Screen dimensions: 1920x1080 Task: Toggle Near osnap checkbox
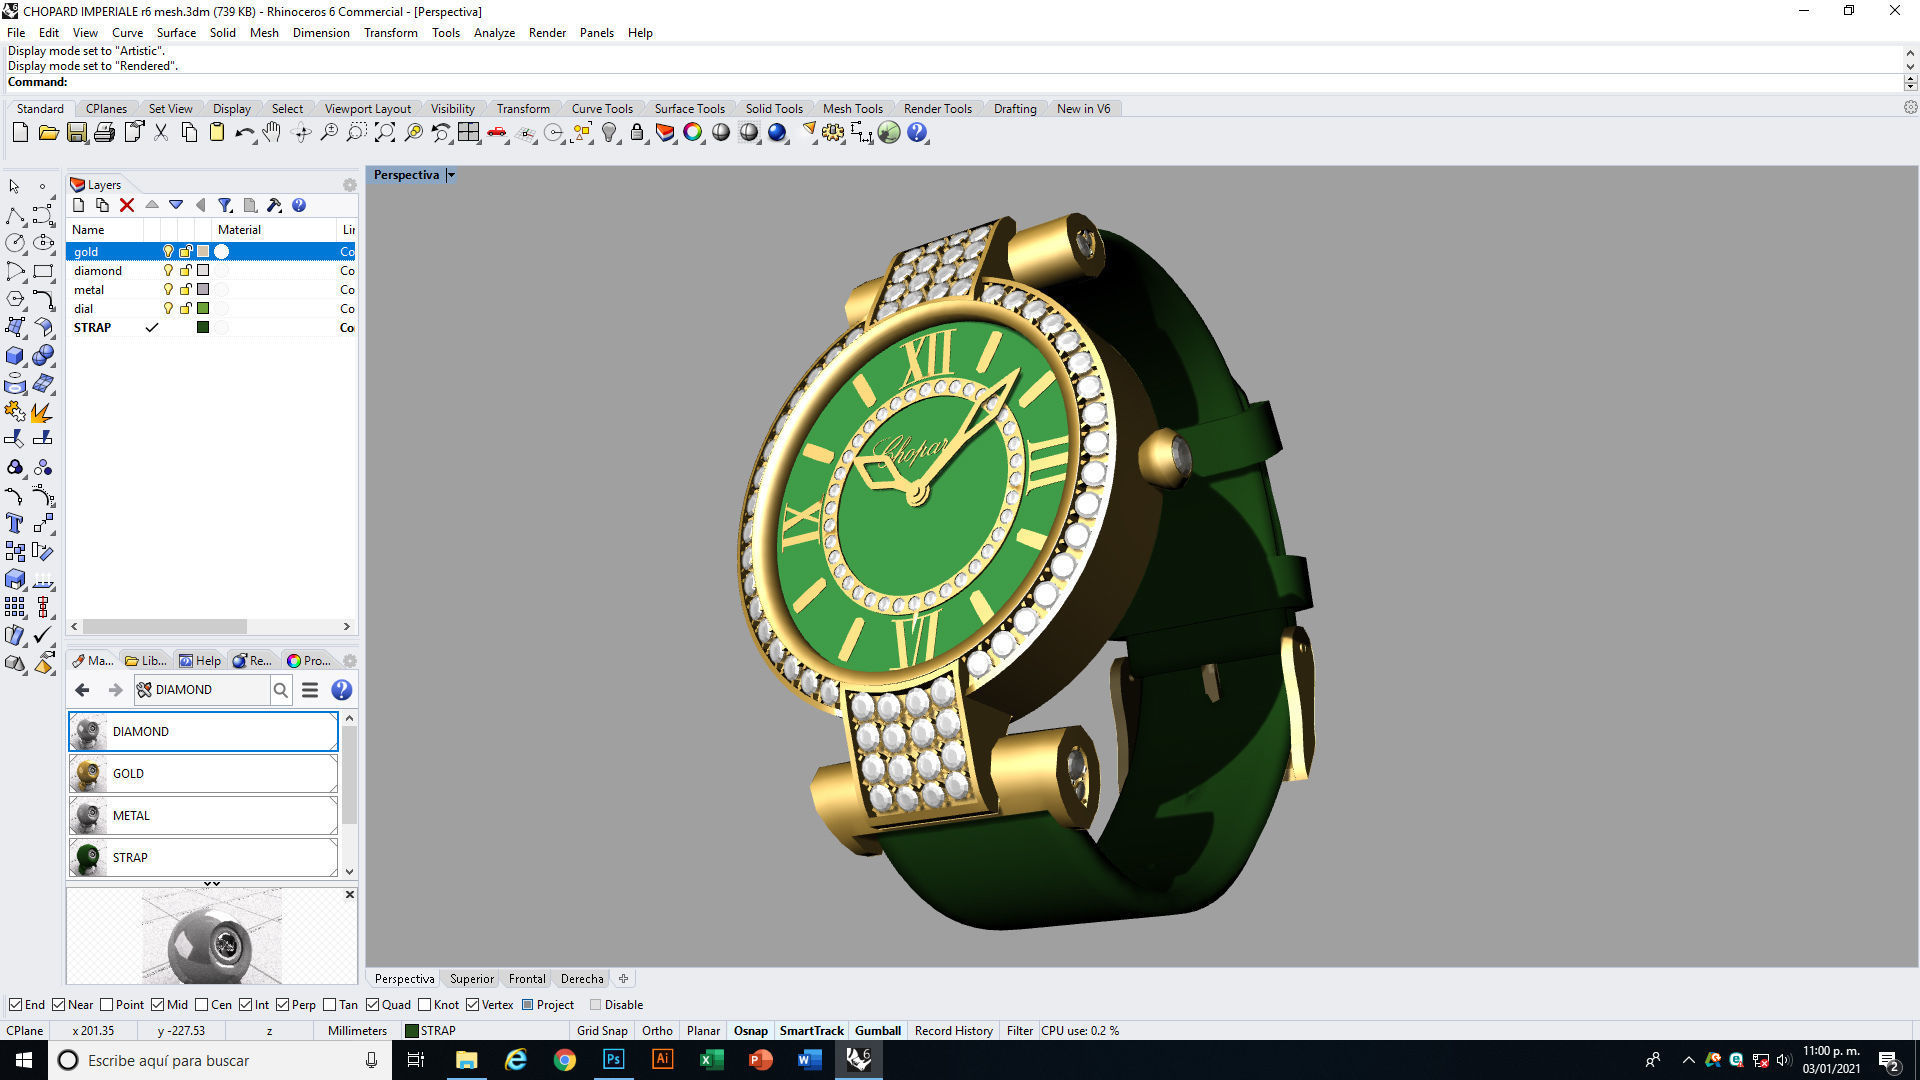pyautogui.click(x=58, y=1005)
